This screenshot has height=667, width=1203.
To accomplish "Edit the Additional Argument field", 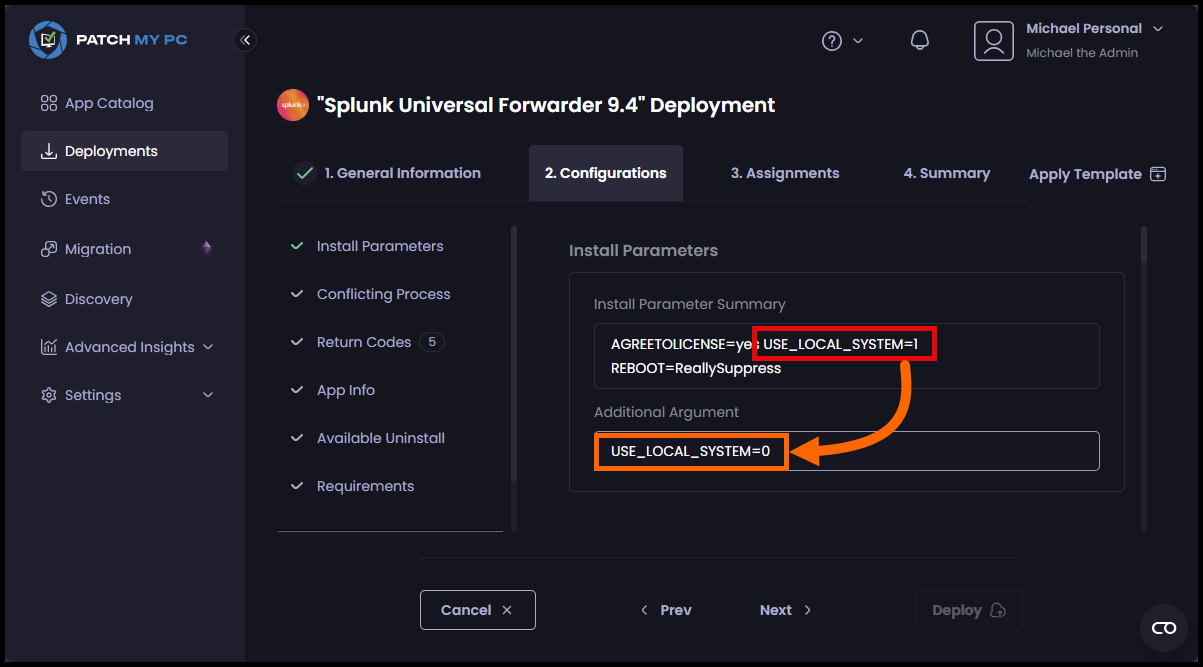I will (x=847, y=451).
